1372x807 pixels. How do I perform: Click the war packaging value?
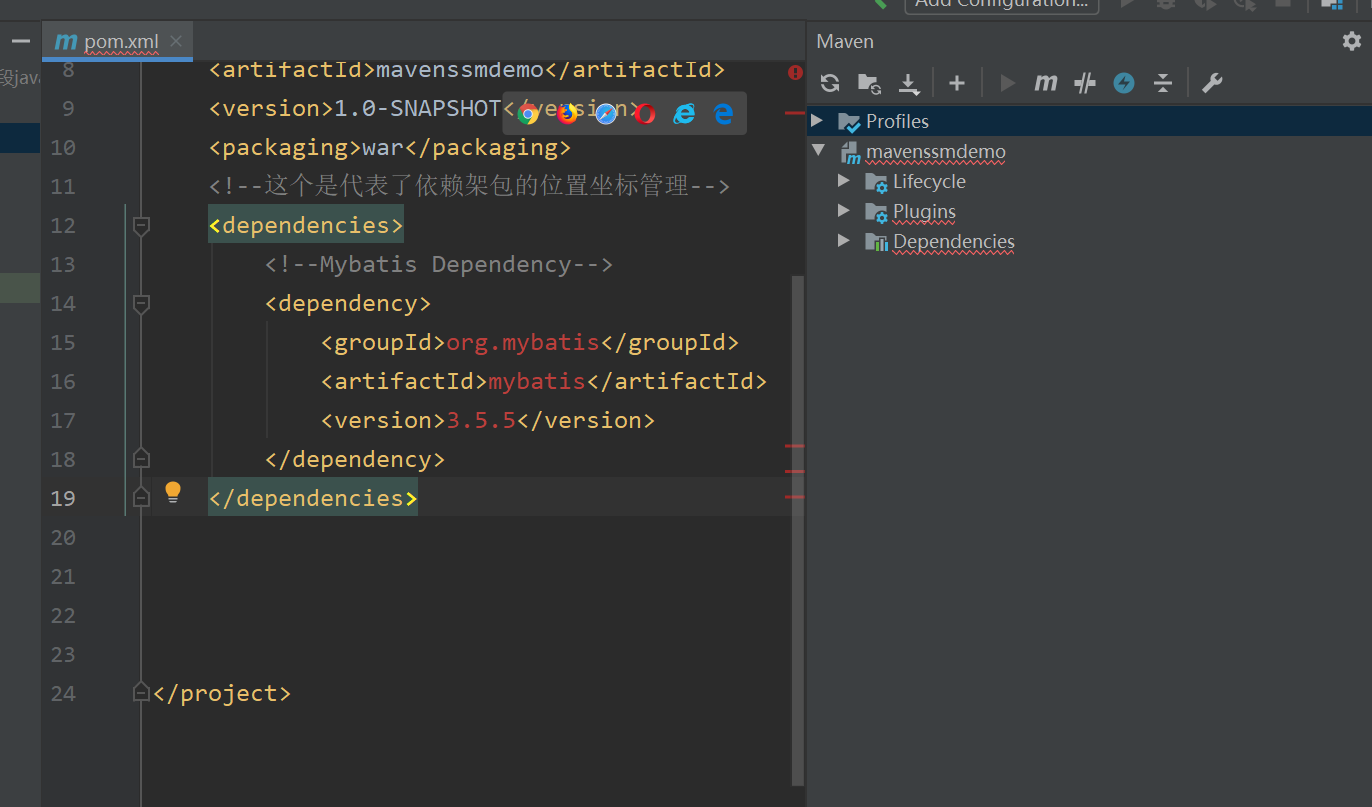pyautogui.click(x=383, y=148)
